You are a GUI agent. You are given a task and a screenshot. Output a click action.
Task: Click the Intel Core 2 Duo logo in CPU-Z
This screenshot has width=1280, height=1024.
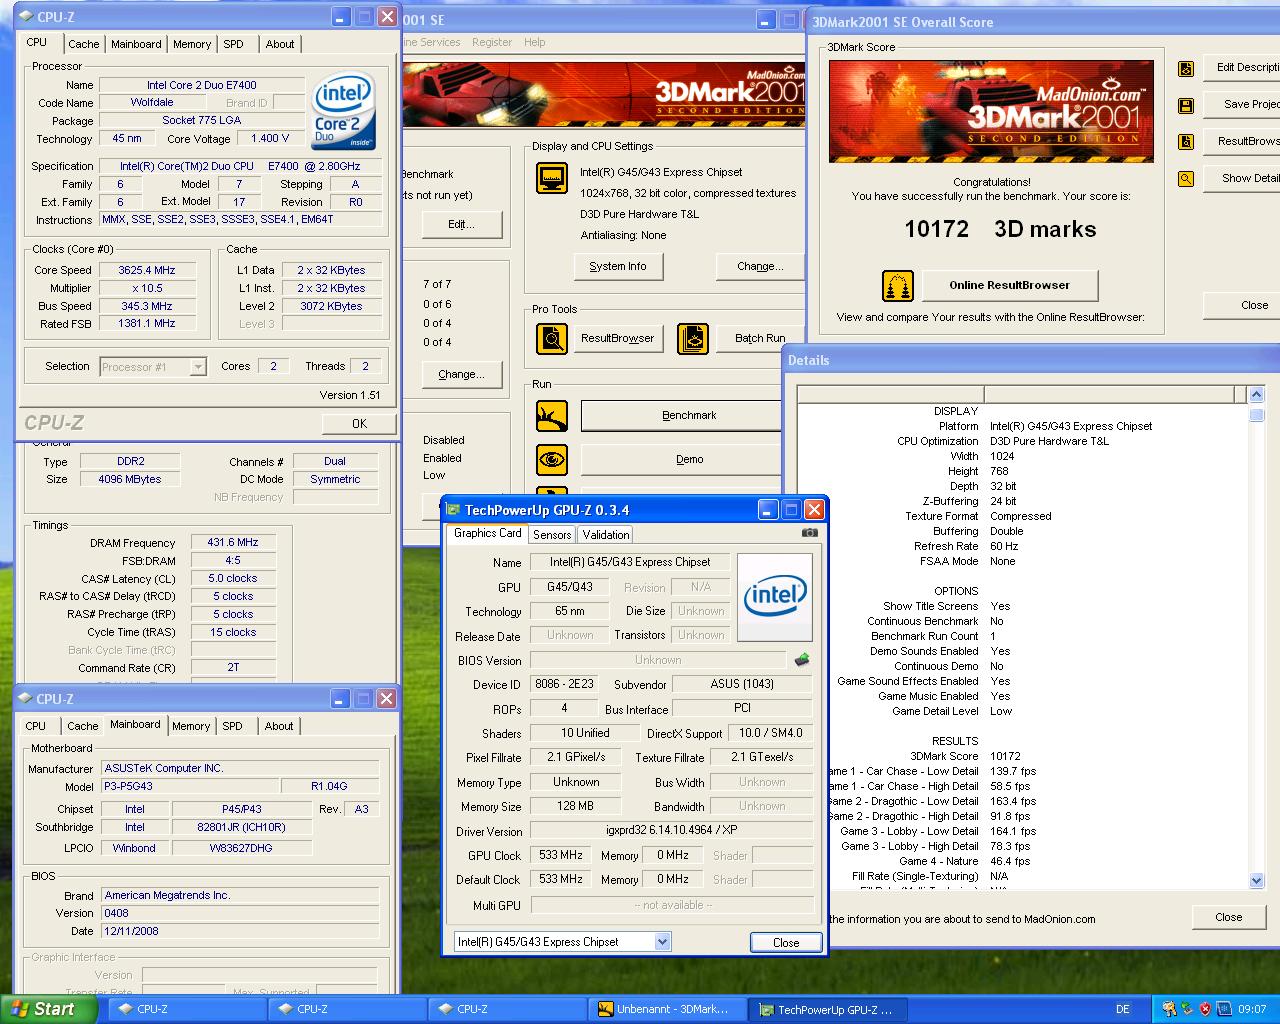[343, 109]
